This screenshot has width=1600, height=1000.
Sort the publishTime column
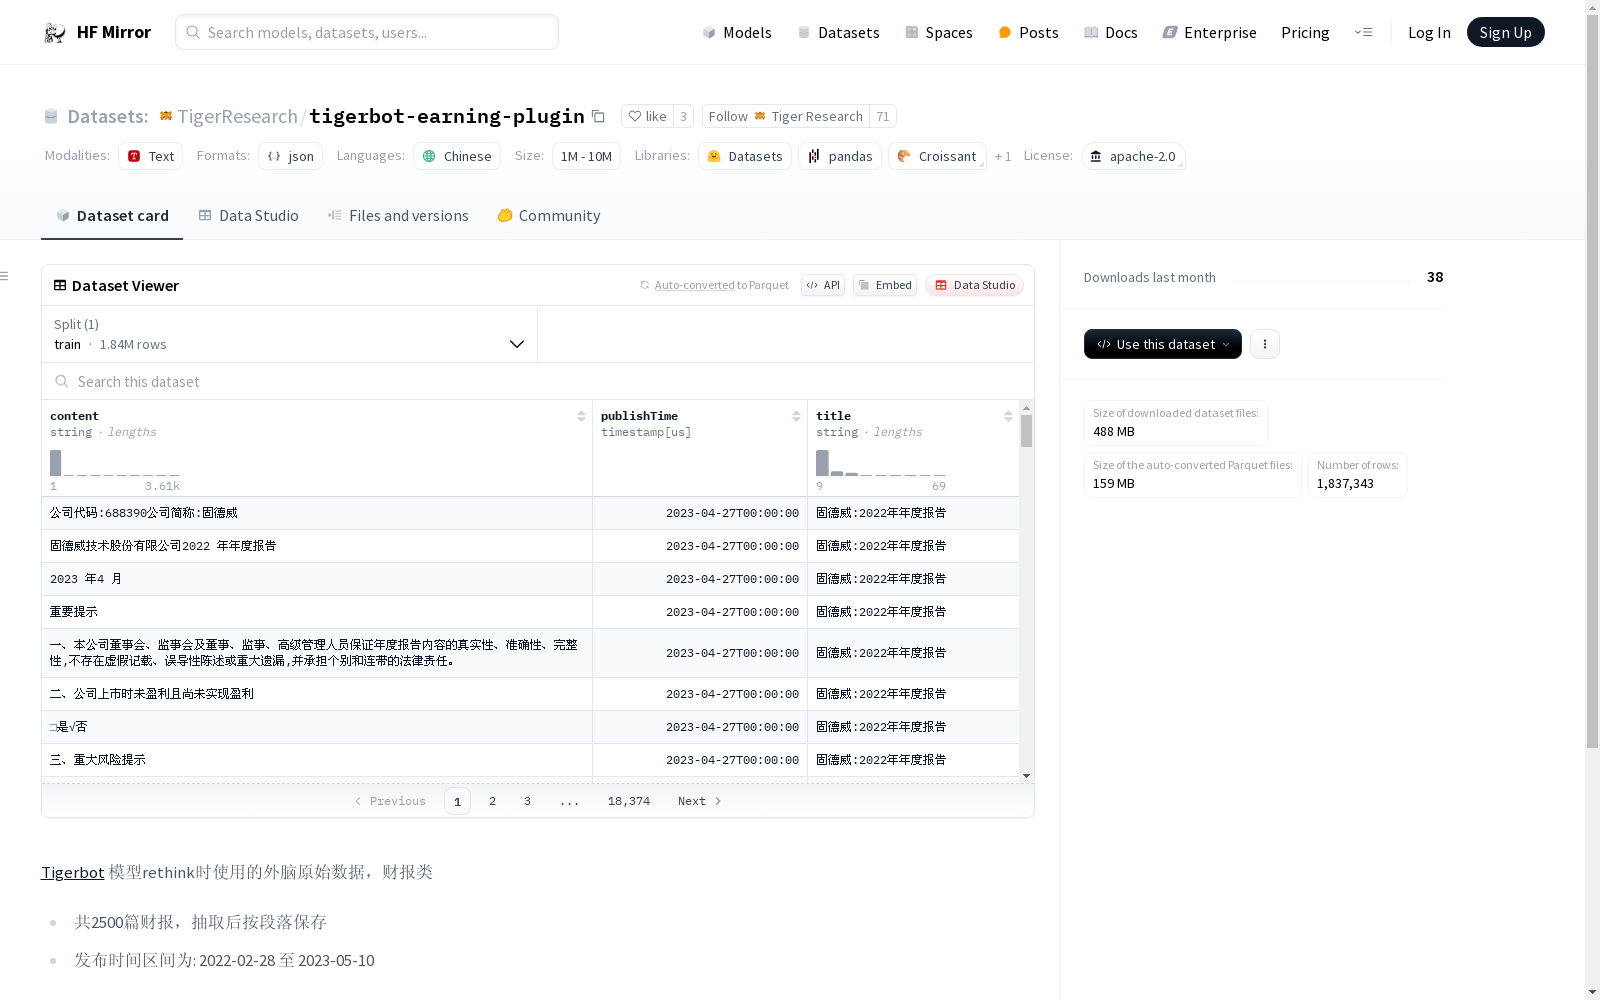(x=796, y=416)
